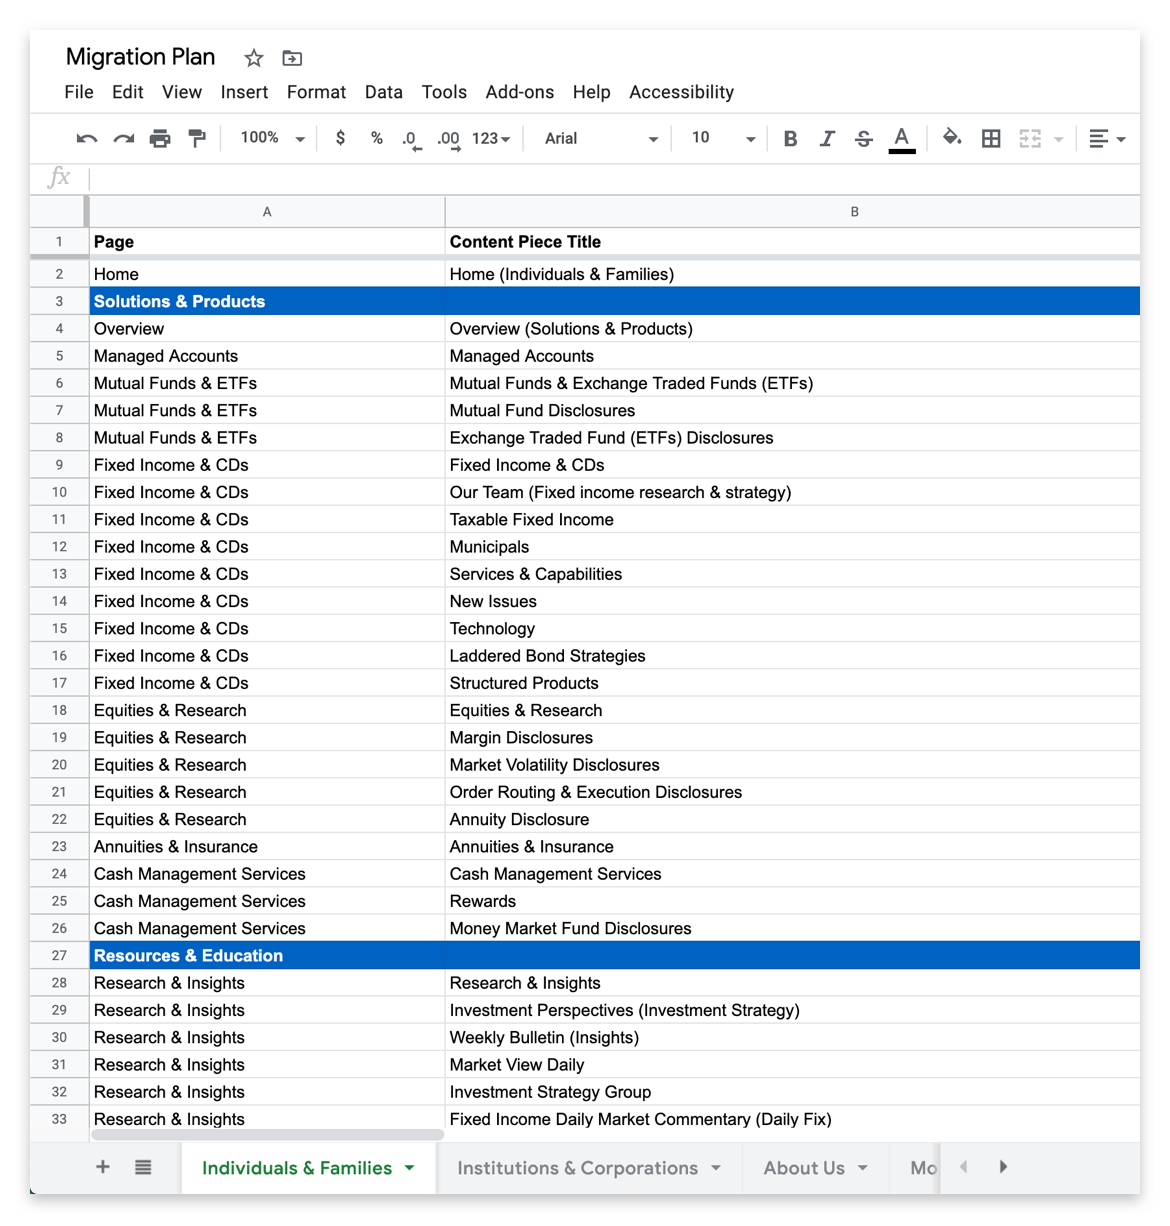This screenshot has height=1226, width=1170.
Task: Open the text color picker
Action: point(902,139)
